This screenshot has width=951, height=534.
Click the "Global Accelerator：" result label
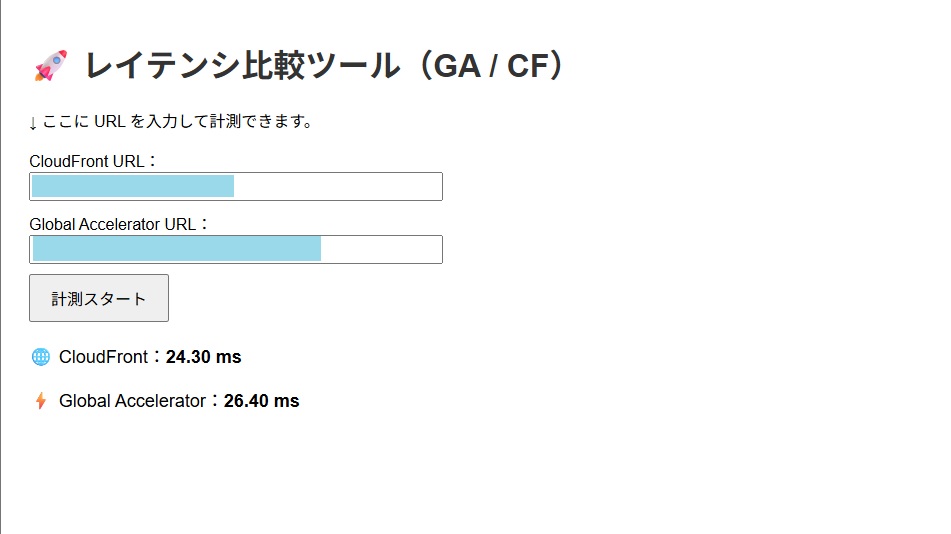pyautogui.click(x=139, y=401)
